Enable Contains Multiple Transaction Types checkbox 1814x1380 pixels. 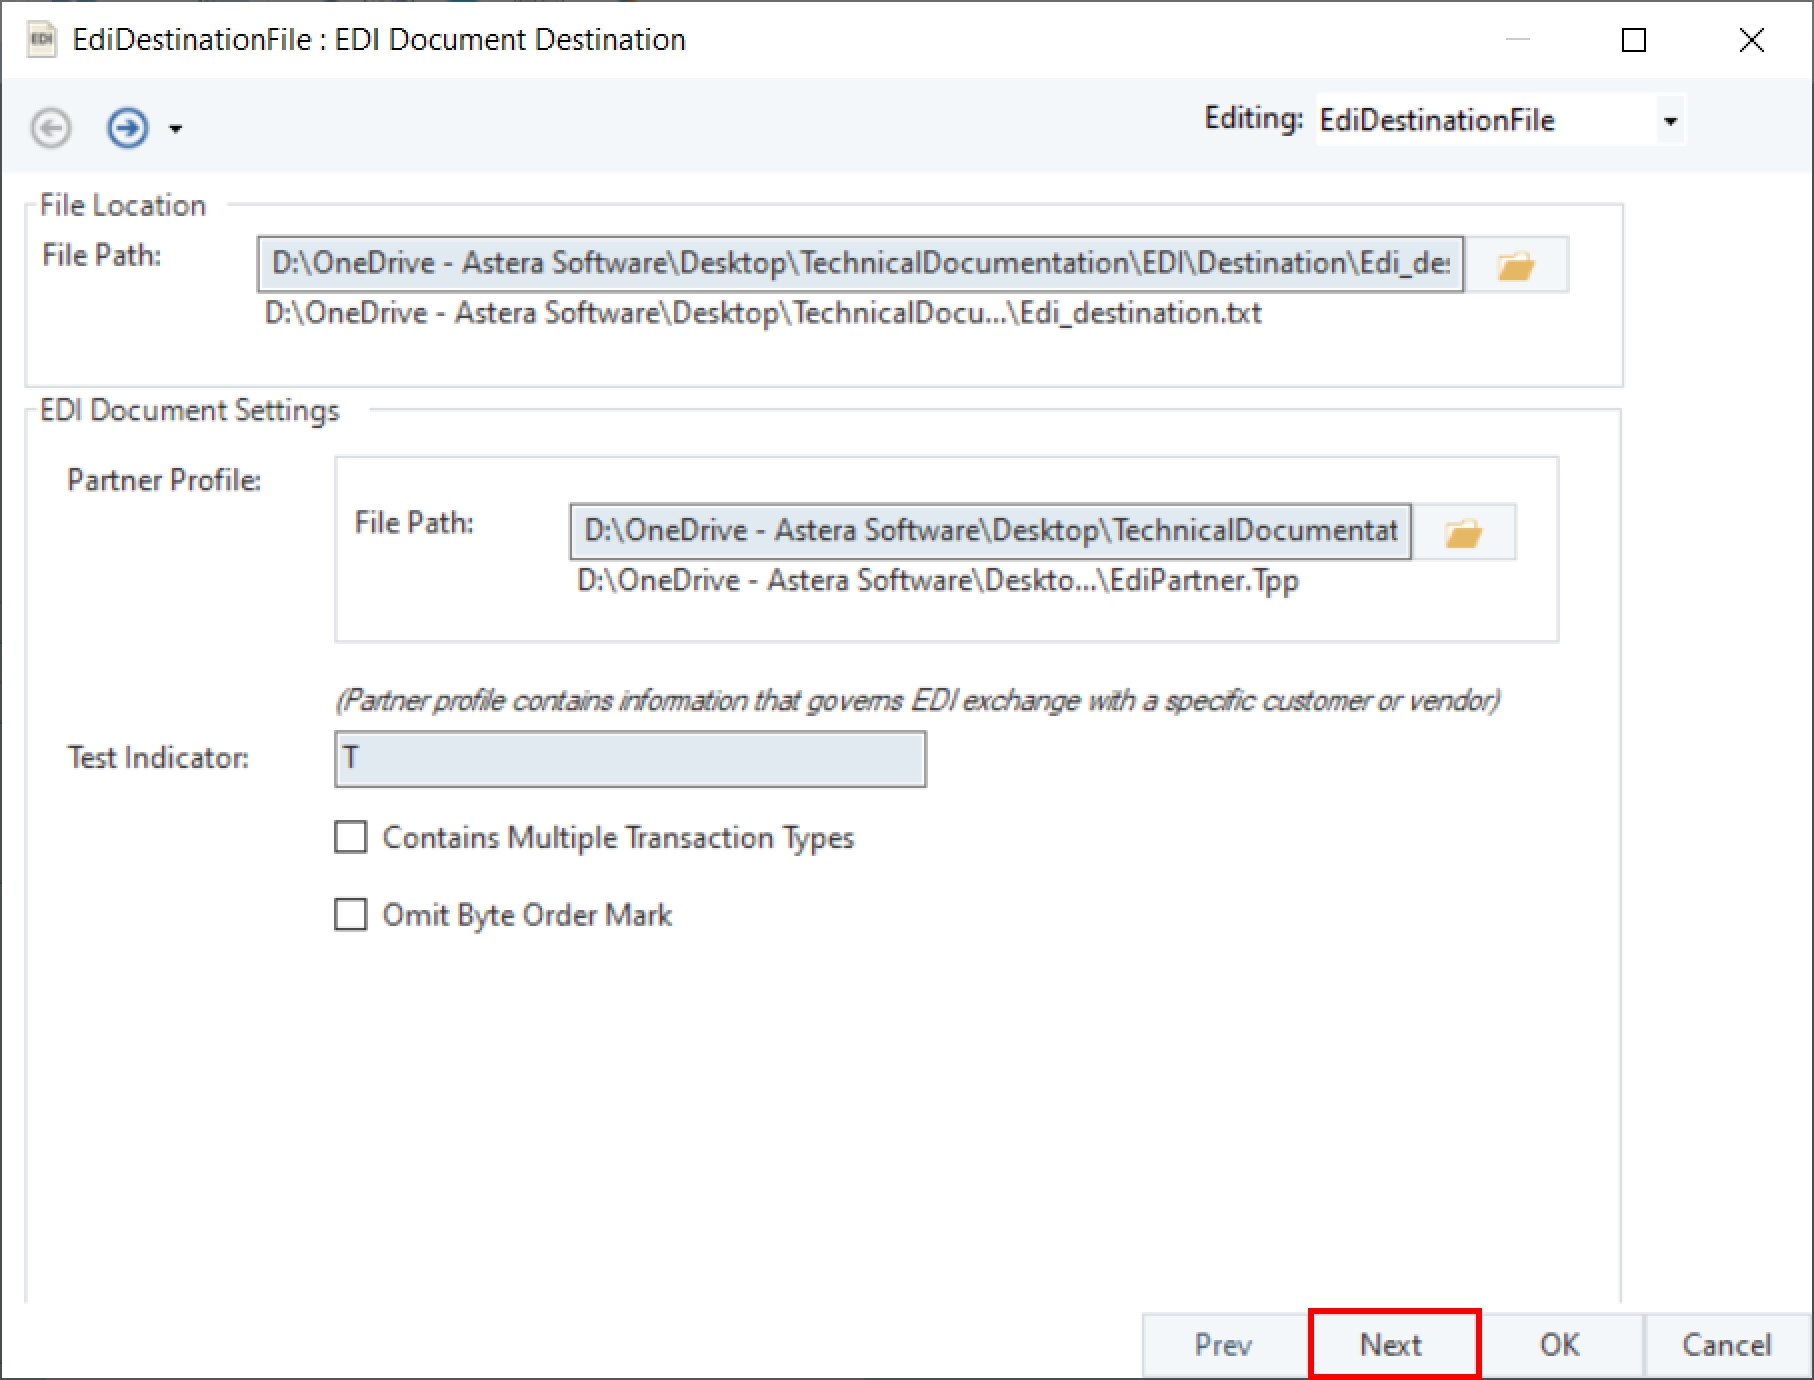click(351, 837)
